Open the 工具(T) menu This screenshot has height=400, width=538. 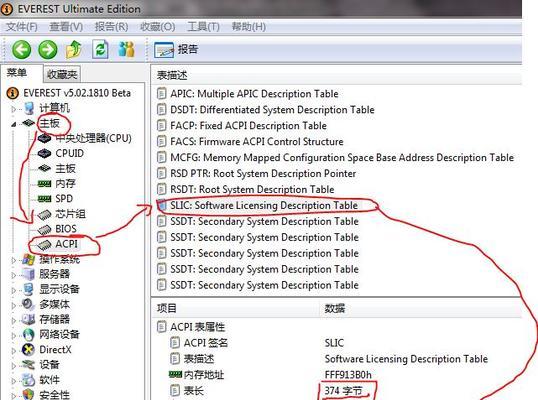(x=203, y=26)
